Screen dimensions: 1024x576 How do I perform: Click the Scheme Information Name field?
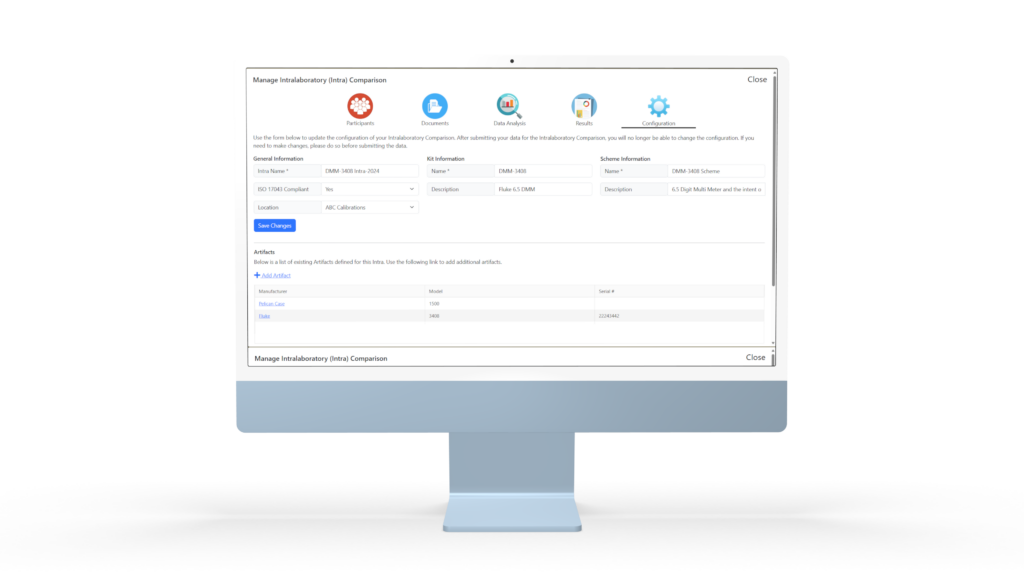point(717,171)
